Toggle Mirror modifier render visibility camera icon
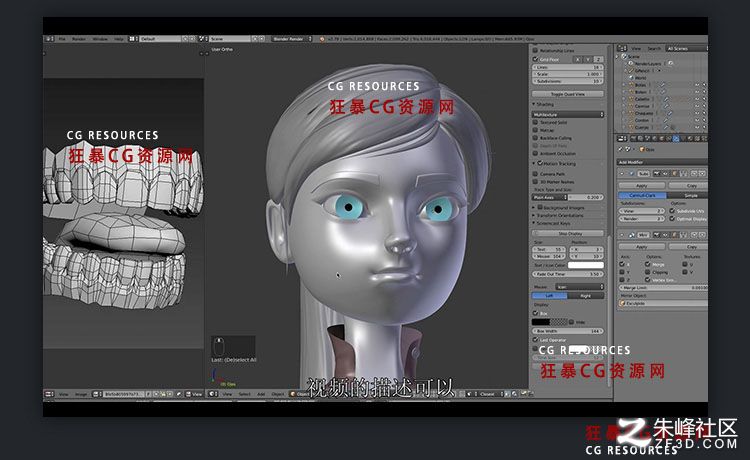The height and width of the screenshot is (460, 750). click(657, 235)
